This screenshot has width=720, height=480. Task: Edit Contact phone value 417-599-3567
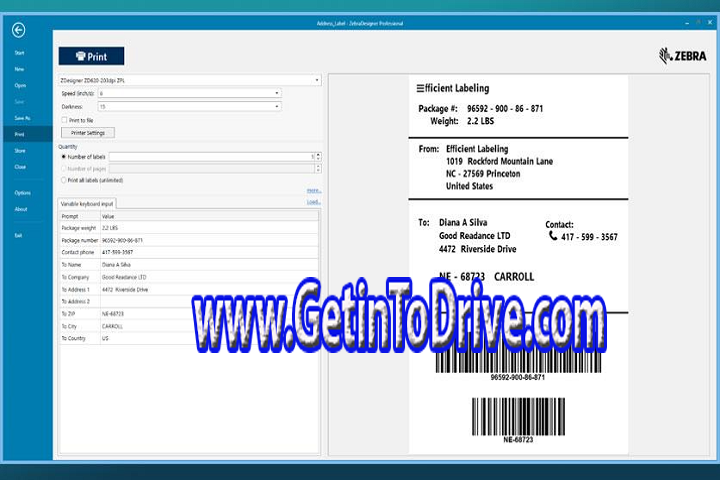(x=209, y=252)
